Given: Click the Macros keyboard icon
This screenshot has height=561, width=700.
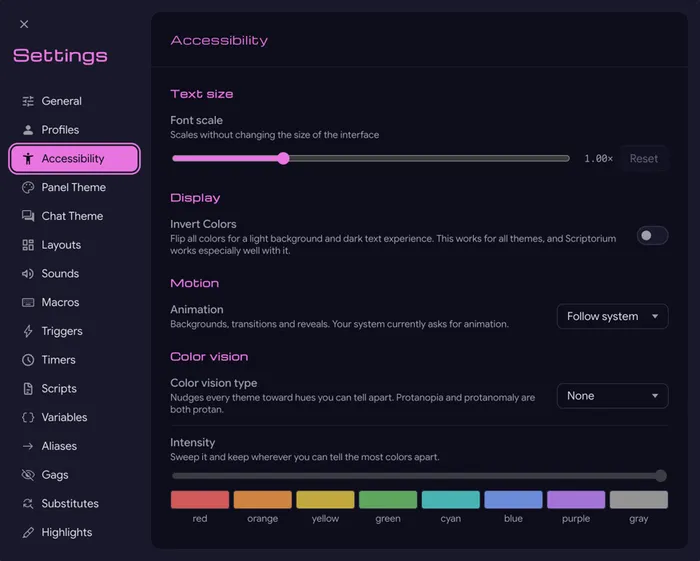Looking at the screenshot, I should pos(28,303).
